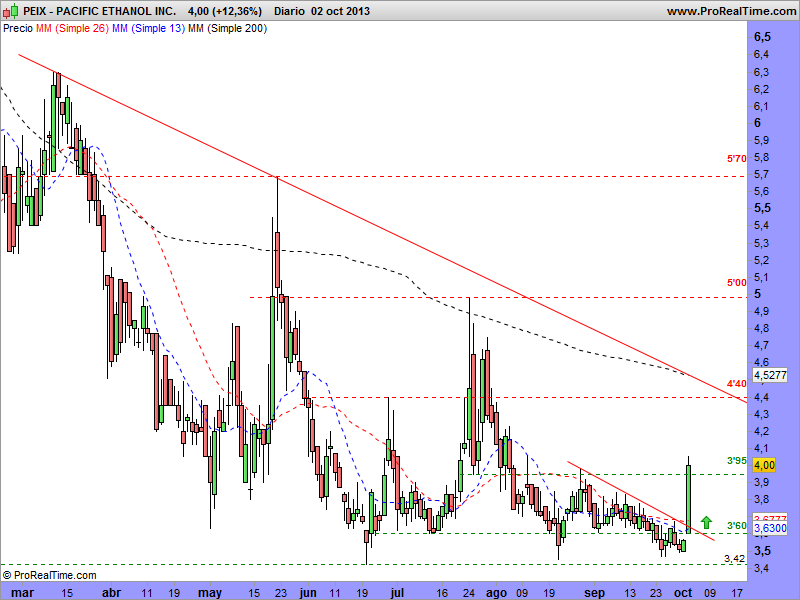Click the 5,2 value on price axis

(x=761, y=260)
